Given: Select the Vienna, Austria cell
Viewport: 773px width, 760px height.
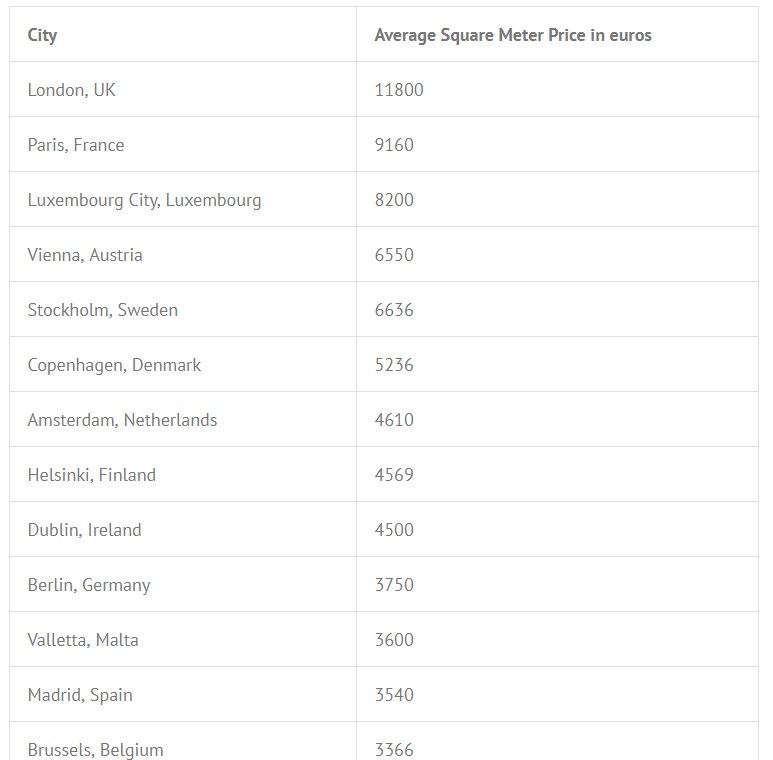Looking at the screenshot, I should pyautogui.click(x=85, y=255).
